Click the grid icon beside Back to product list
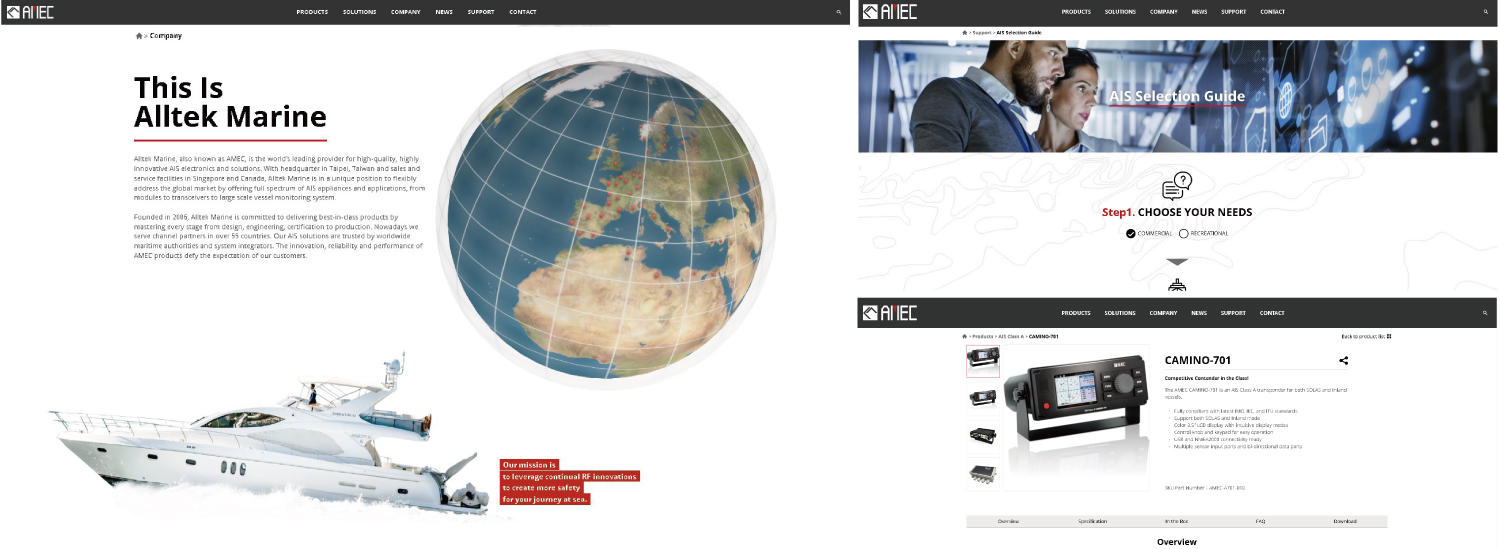This screenshot has height=549, width=1500. click(x=1389, y=336)
